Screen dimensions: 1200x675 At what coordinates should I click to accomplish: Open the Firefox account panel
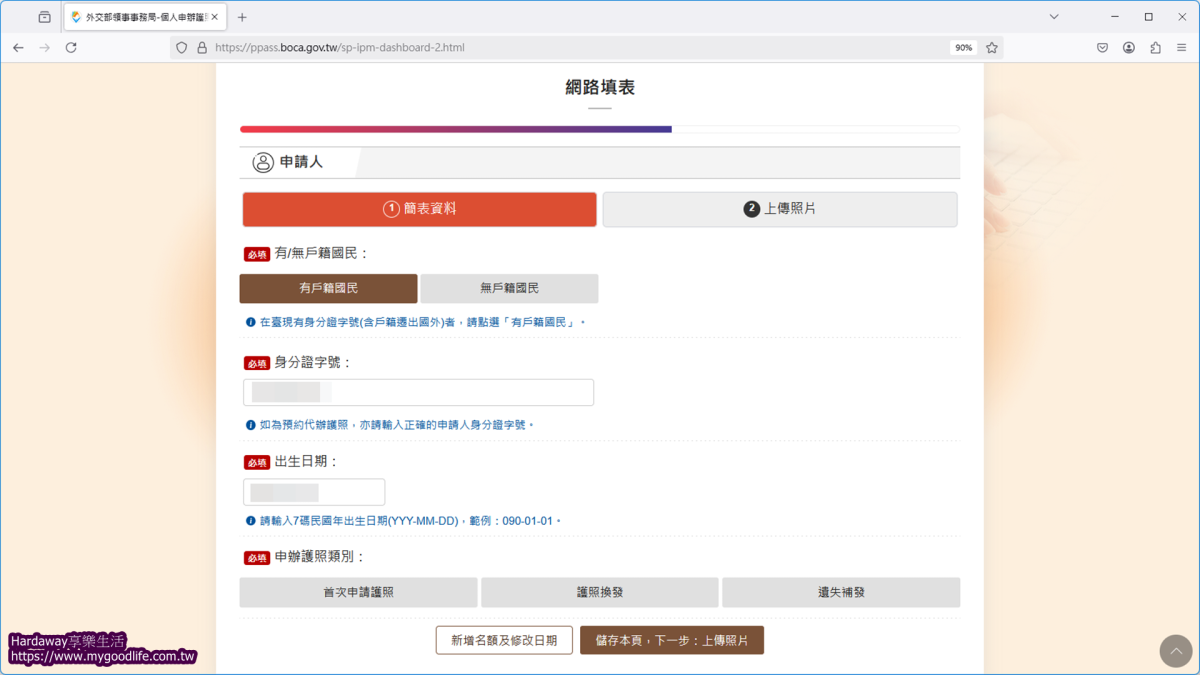point(1129,47)
